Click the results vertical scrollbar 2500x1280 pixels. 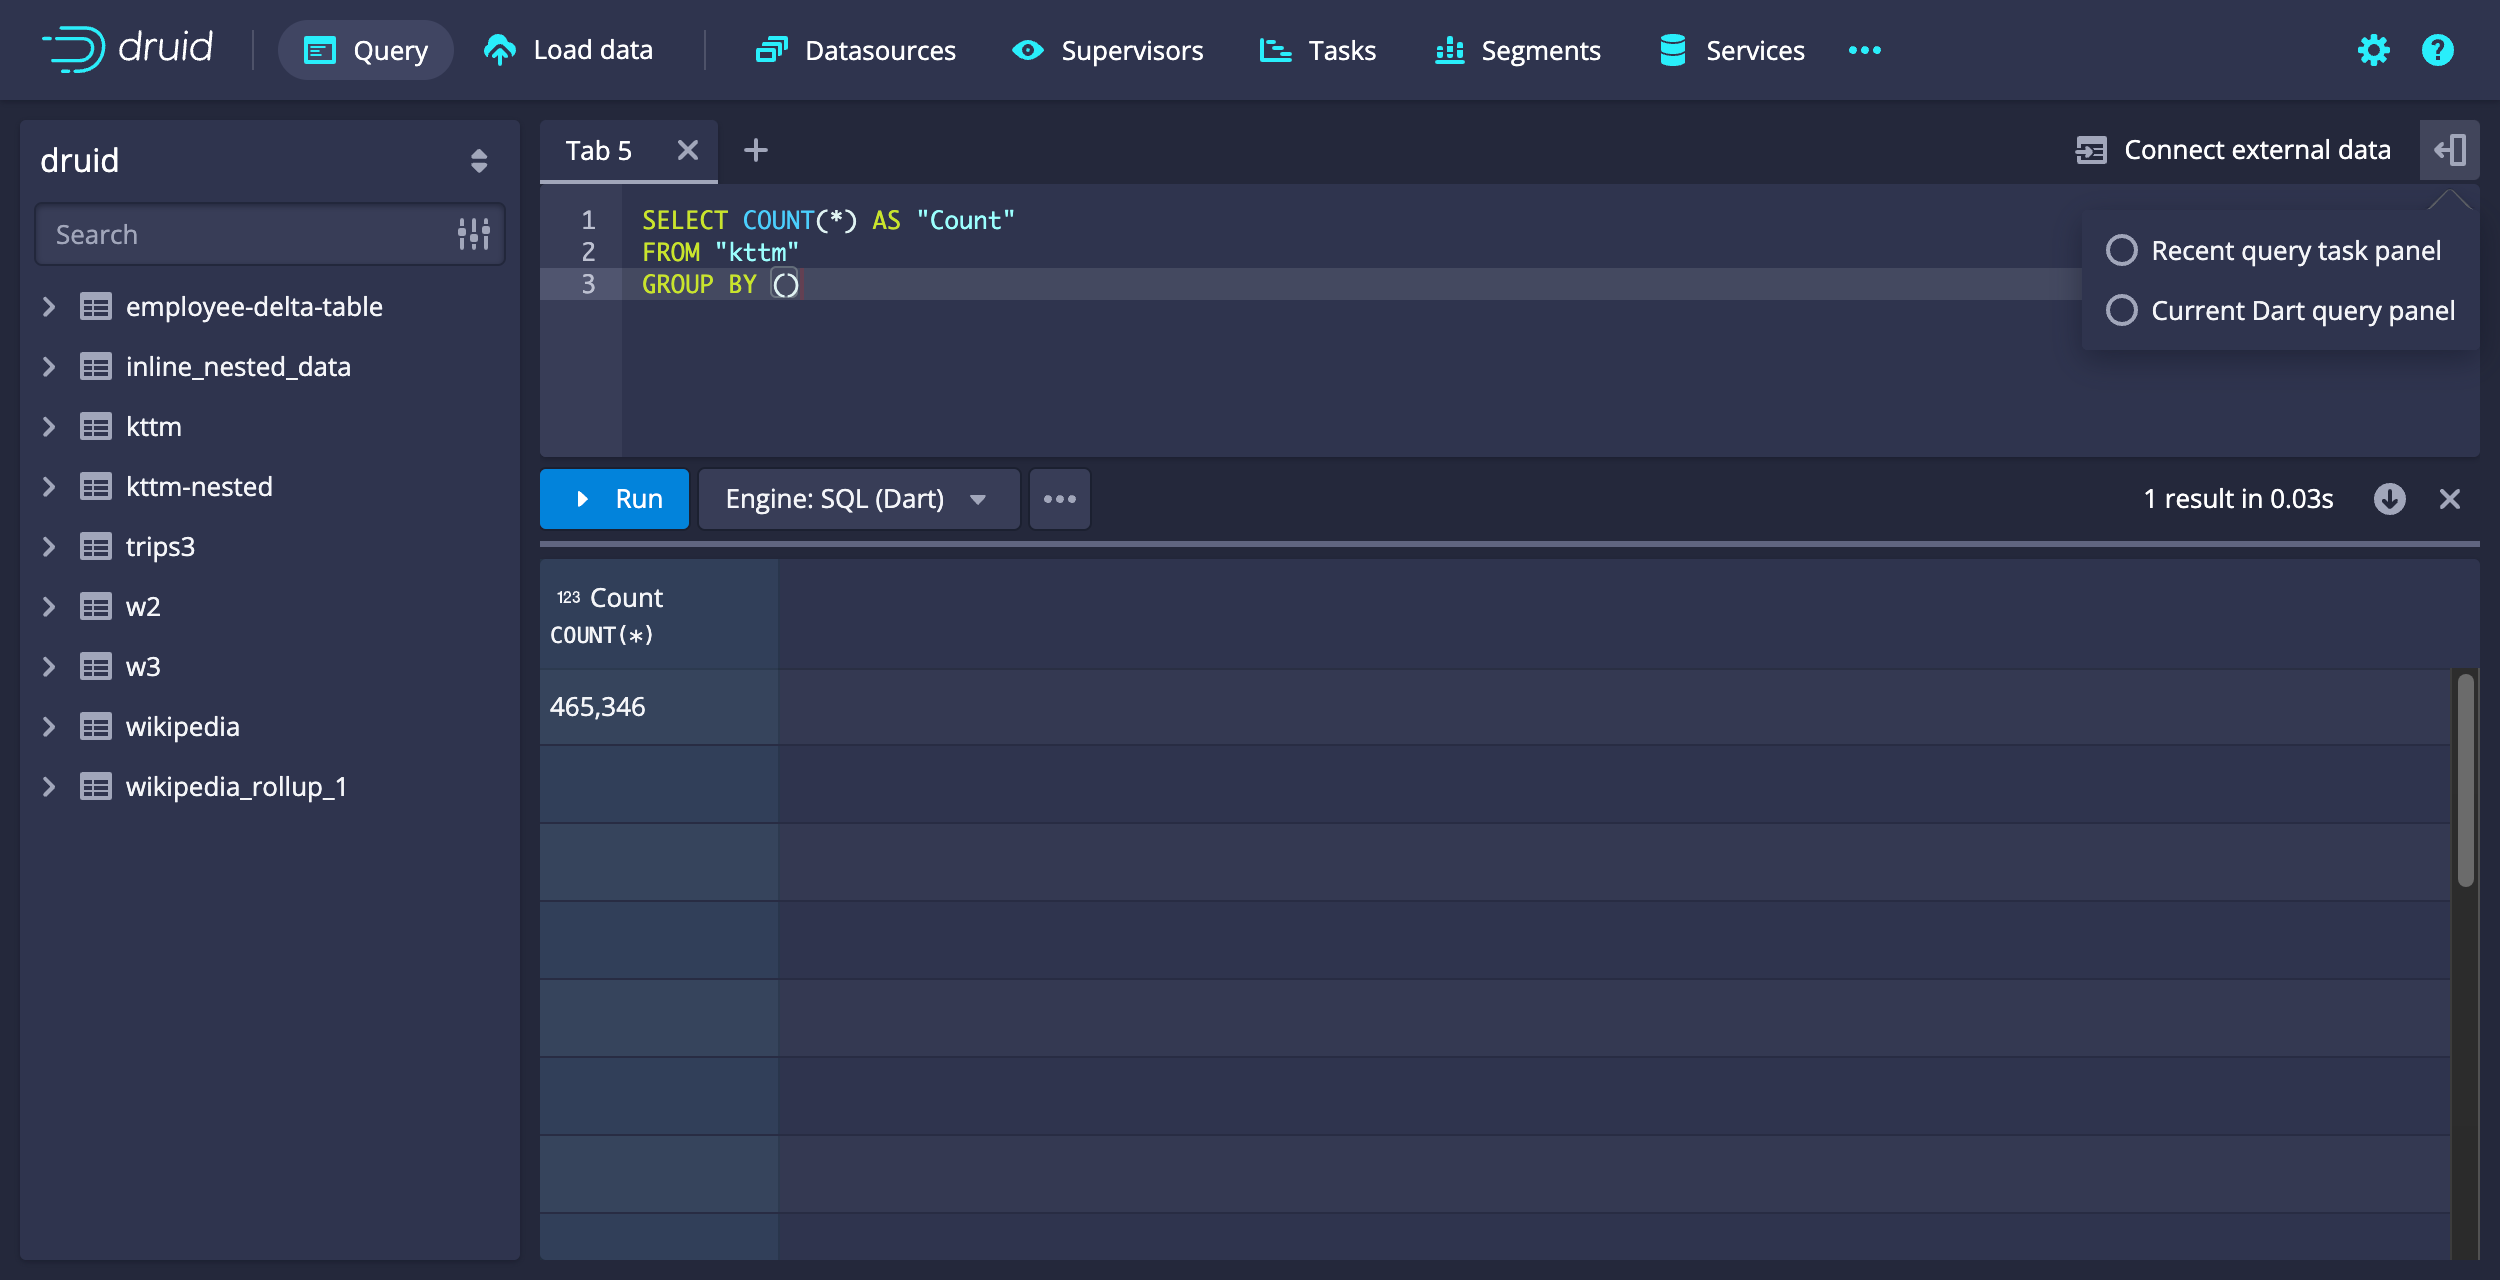(x=2465, y=780)
